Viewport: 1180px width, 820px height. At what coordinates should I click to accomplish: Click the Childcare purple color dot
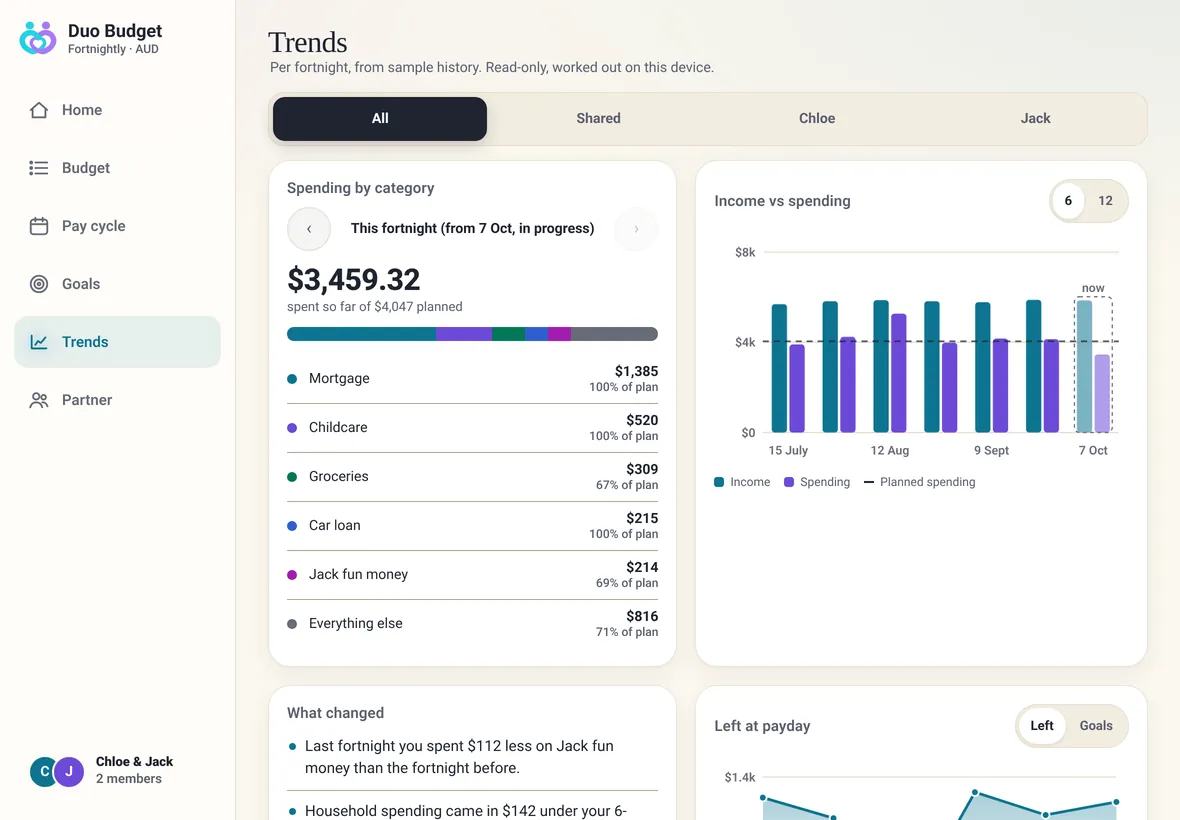pos(292,428)
